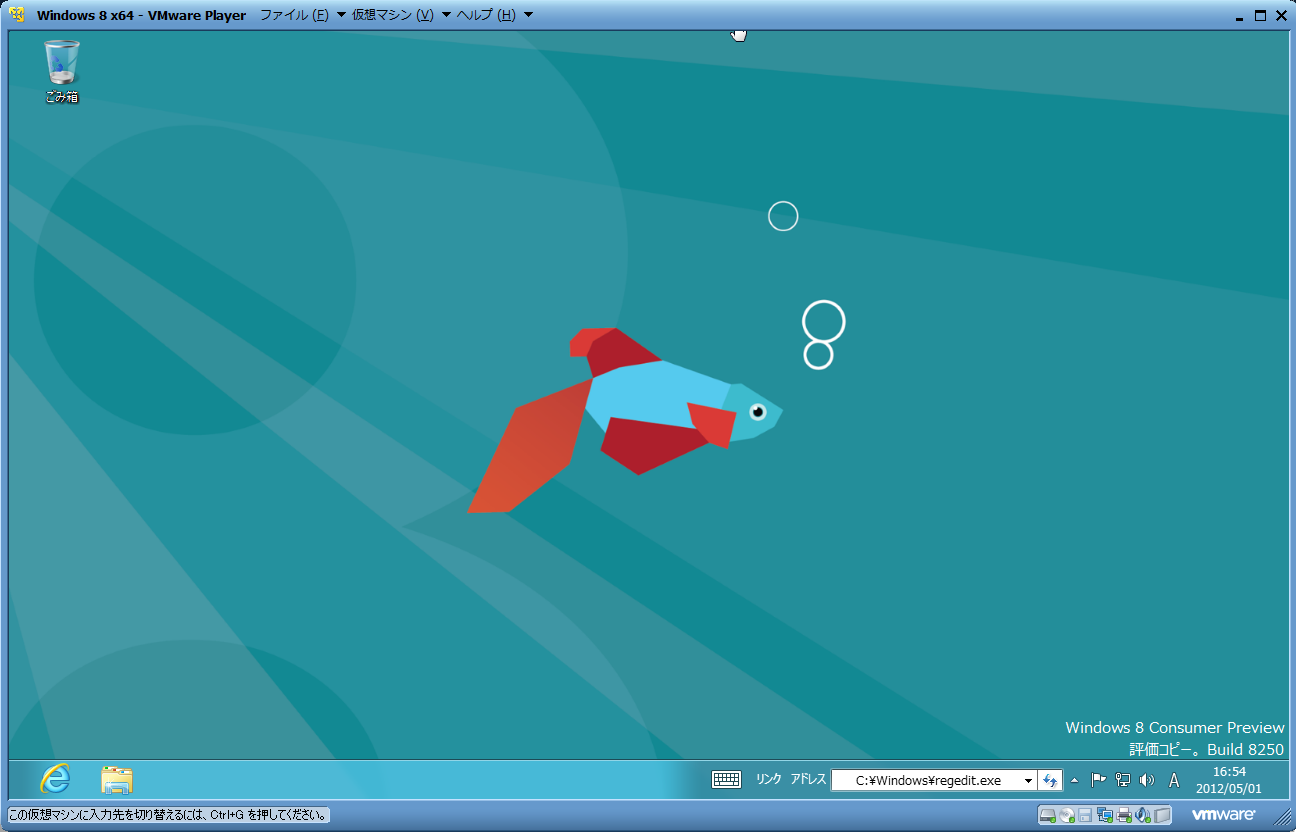Viewport: 1296px width, 832px height.
Task: Select the sound adapter icon in VMware status bar
Action: [1141, 816]
